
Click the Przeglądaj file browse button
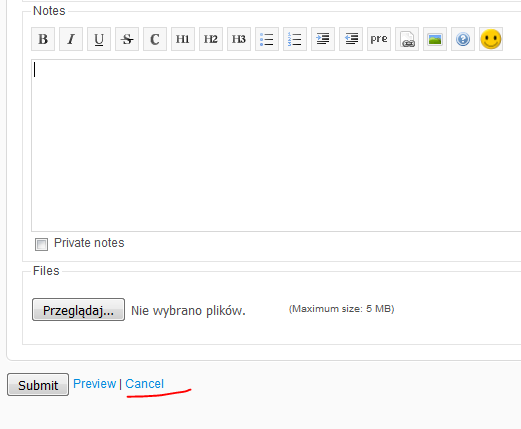point(78,310)
